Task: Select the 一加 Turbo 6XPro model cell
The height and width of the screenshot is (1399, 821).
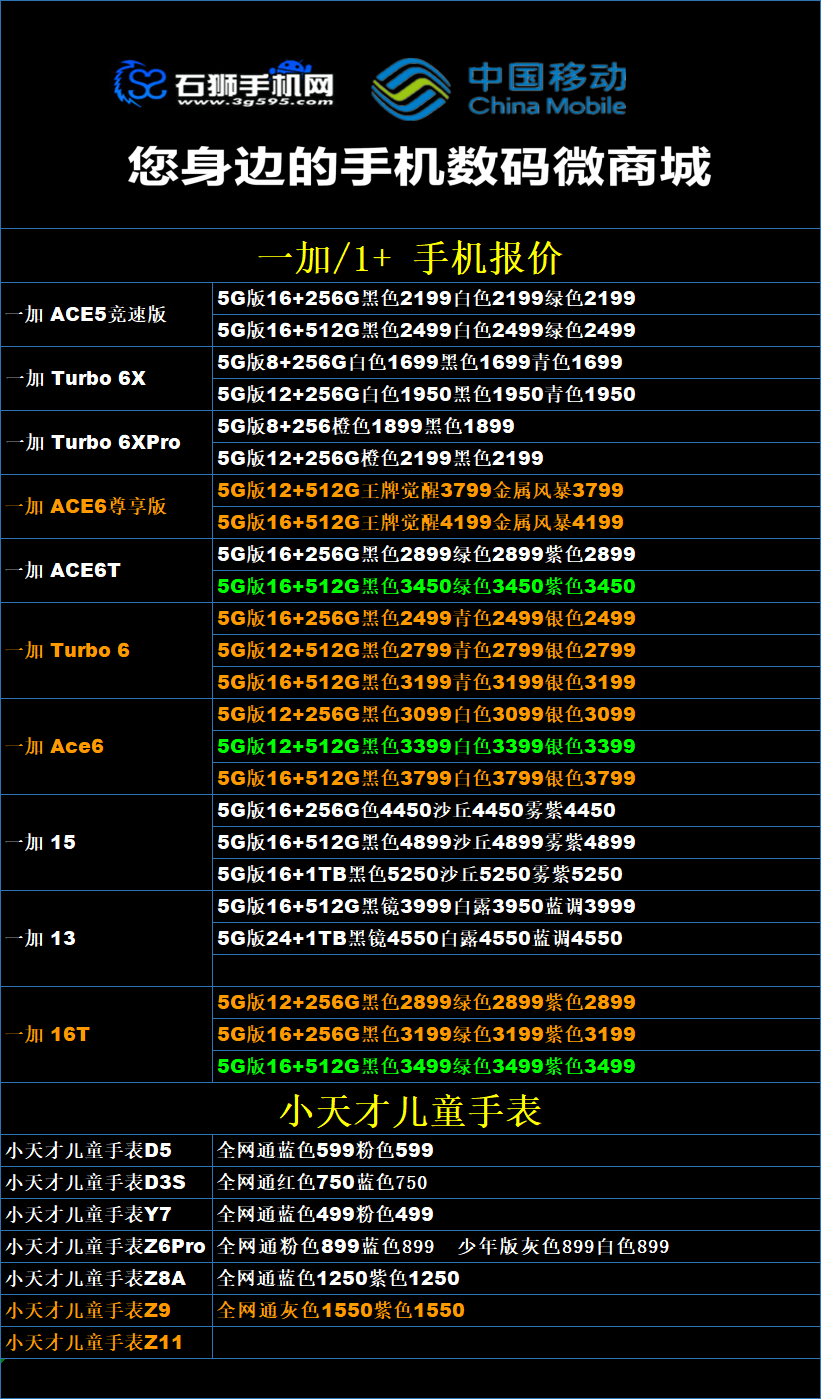Action: [x=106, y=442]
